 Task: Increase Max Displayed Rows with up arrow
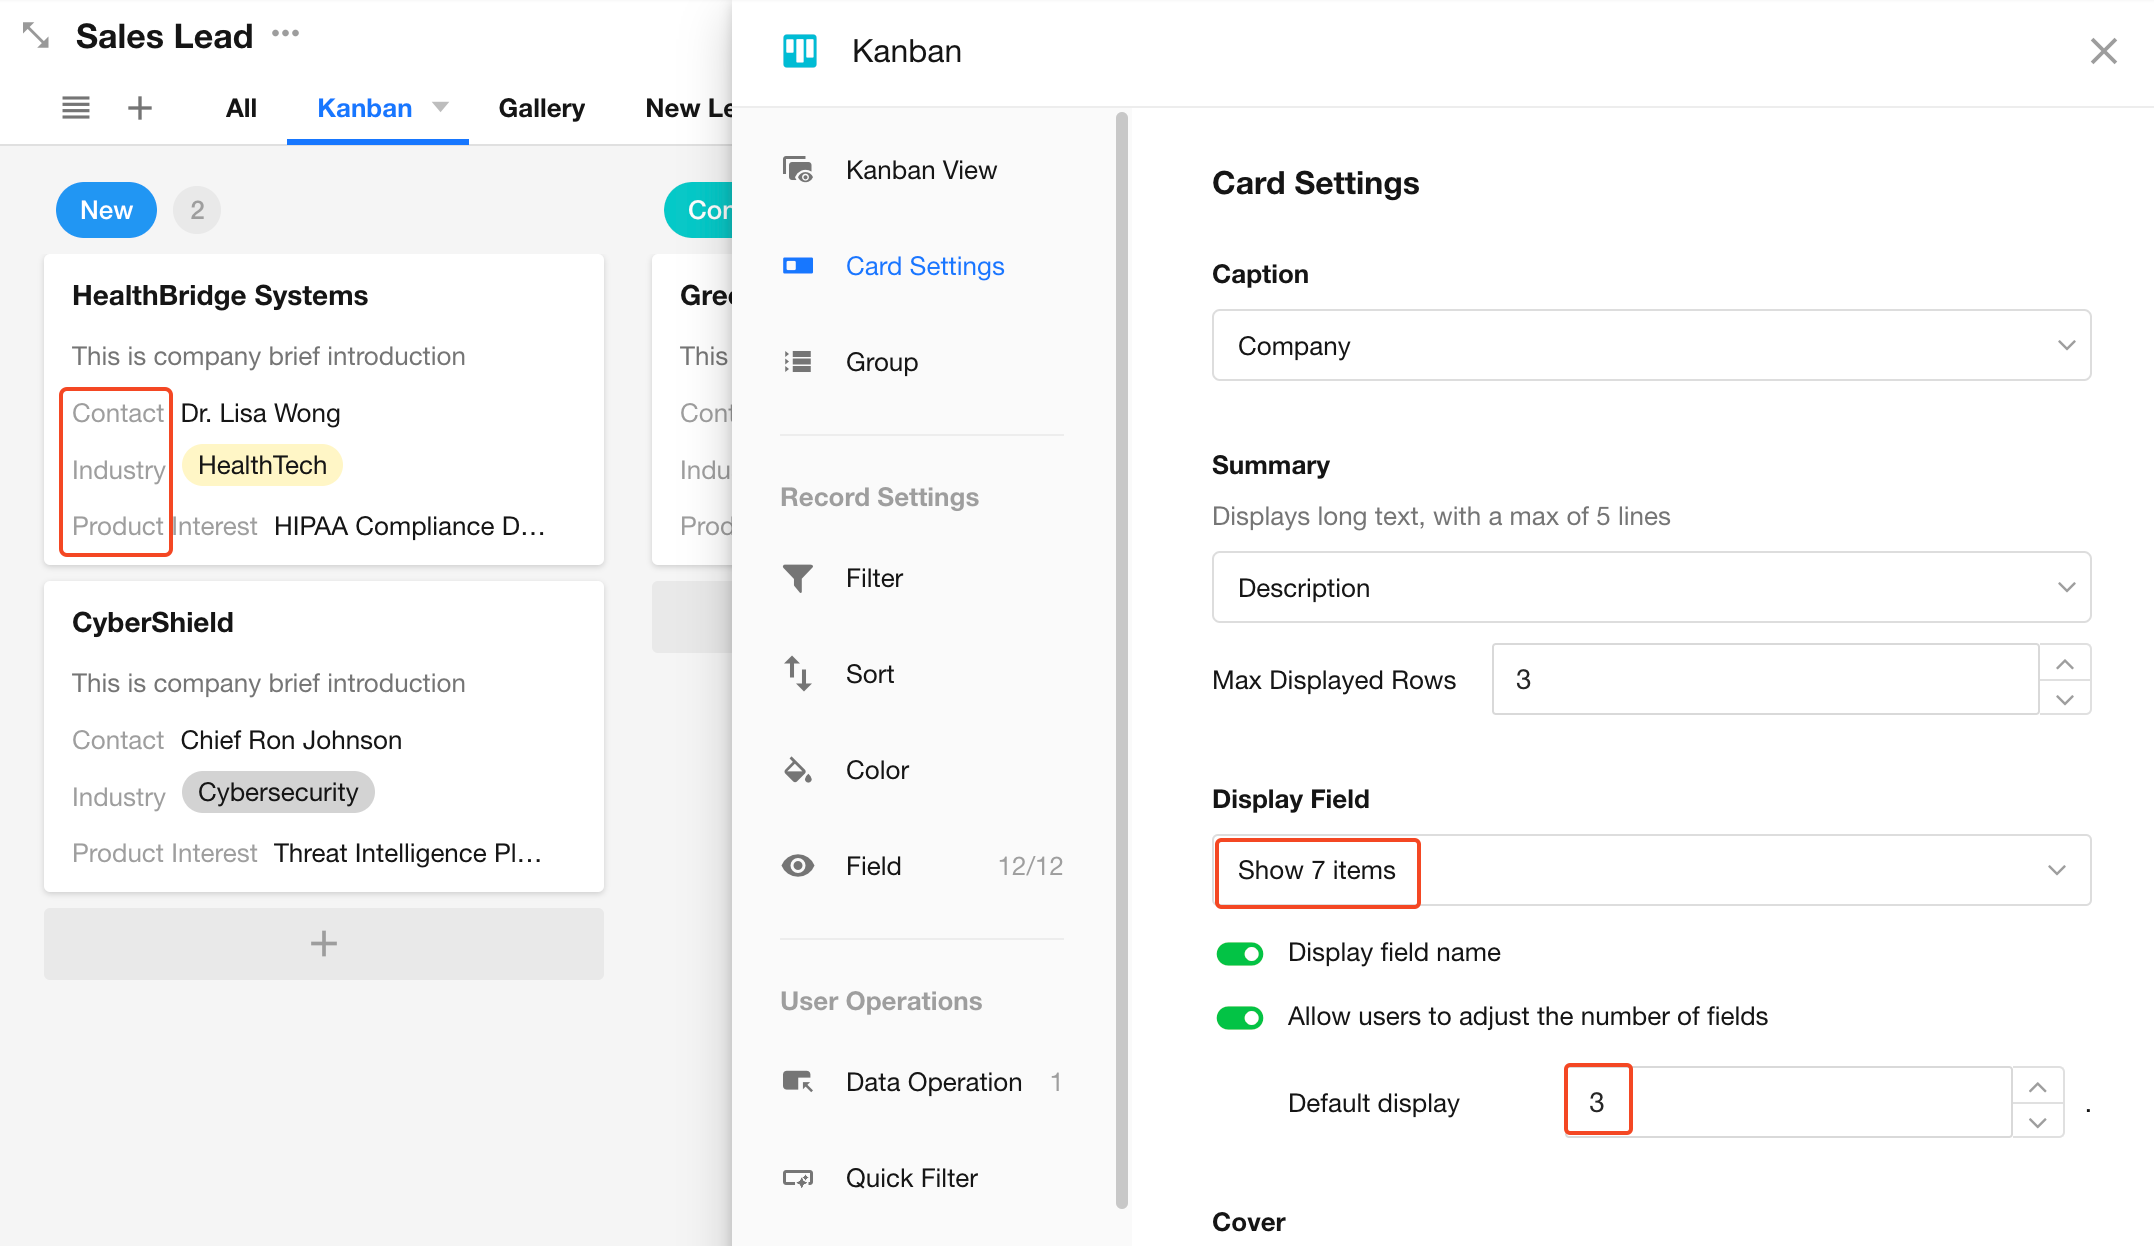click(x=2064, y=663)
